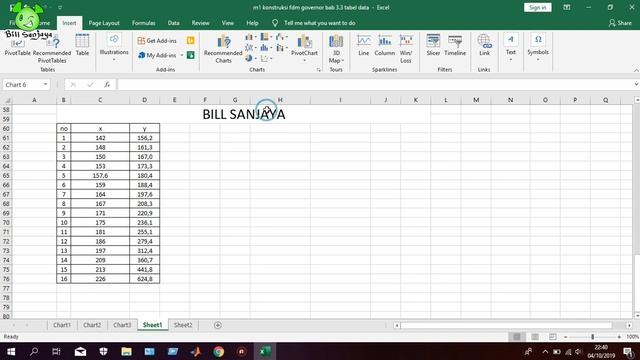Click the Sign in button
Image resolution: width=640 pixels, height=360 pixels.
(538, 7)
